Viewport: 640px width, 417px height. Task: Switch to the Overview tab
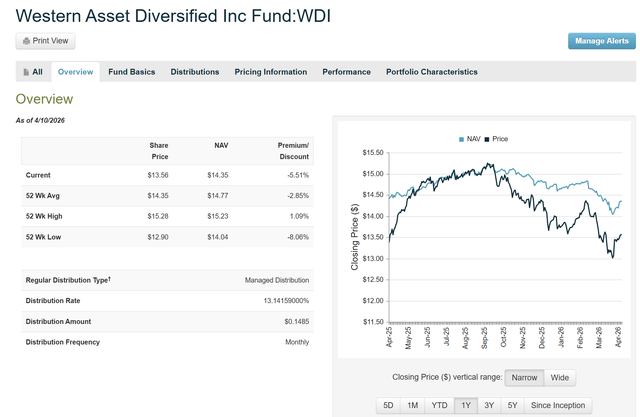tap(76, 72)
